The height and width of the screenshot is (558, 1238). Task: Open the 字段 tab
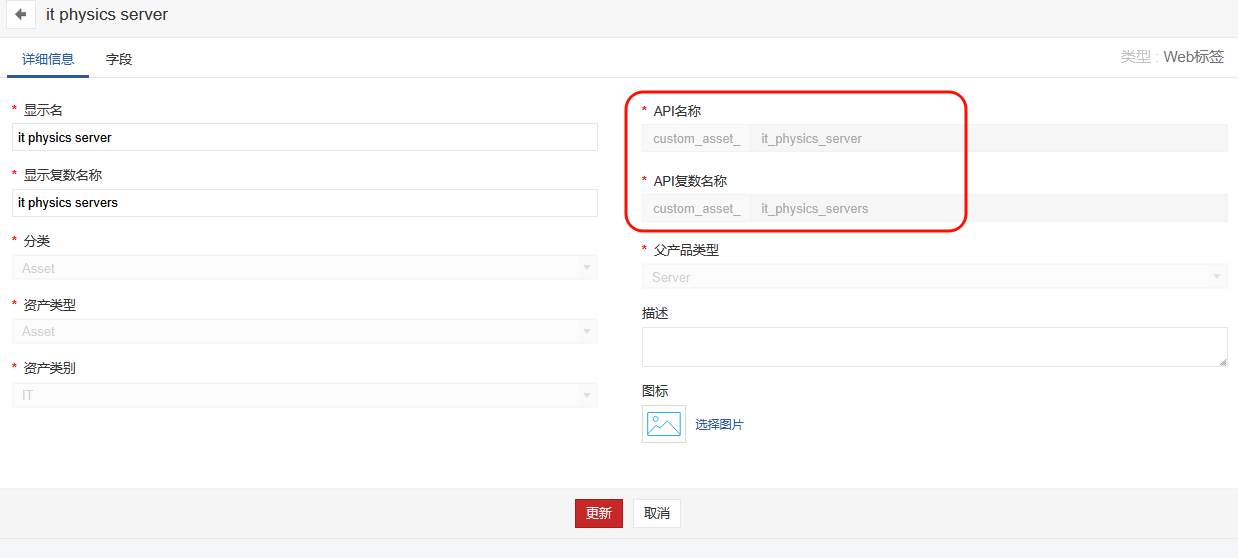click(119, 59)
